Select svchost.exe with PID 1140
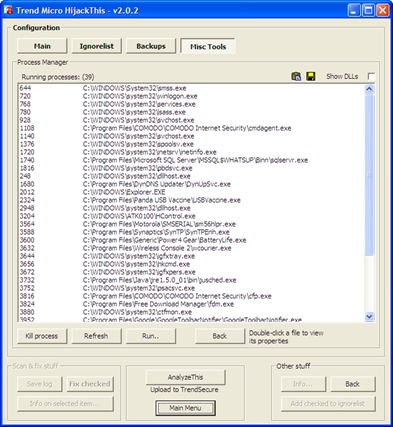The image size is (393, 427). point(192,136)
